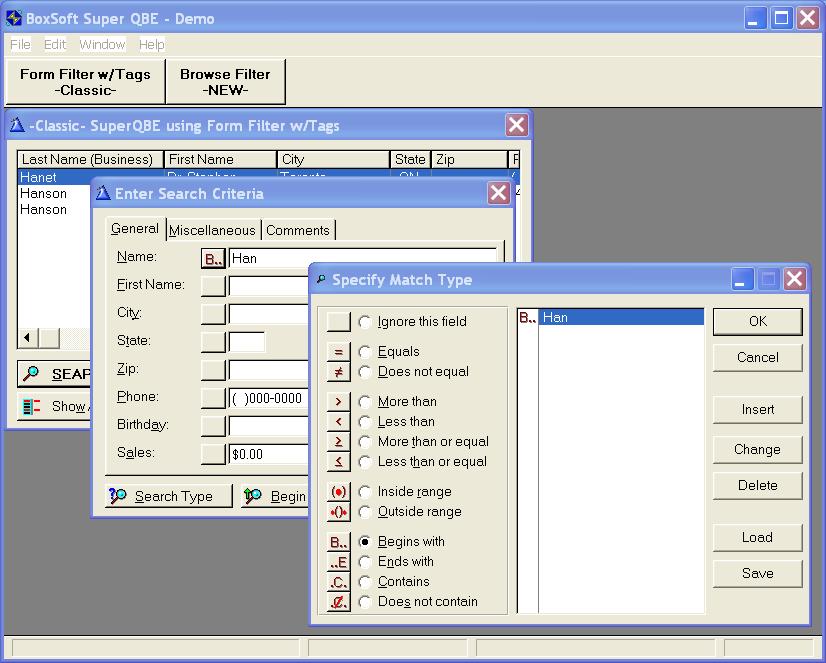
Task: Click the More than (>) icon
Action: [x=339, y=402]
